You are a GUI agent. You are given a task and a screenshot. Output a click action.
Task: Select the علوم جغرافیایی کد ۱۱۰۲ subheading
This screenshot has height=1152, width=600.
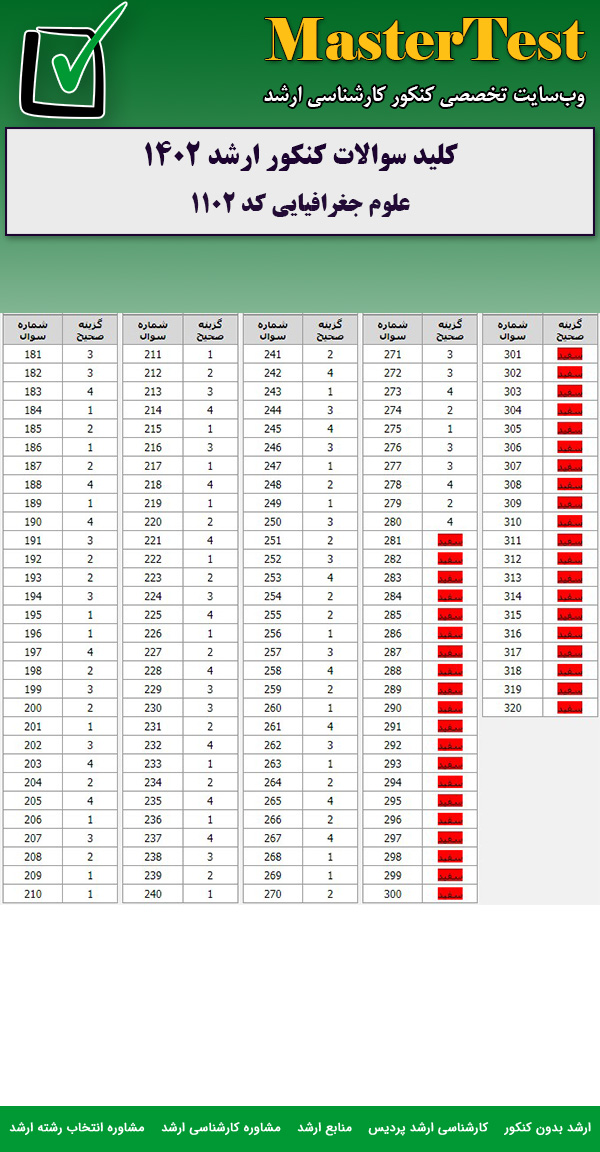(x=301, y=203)
